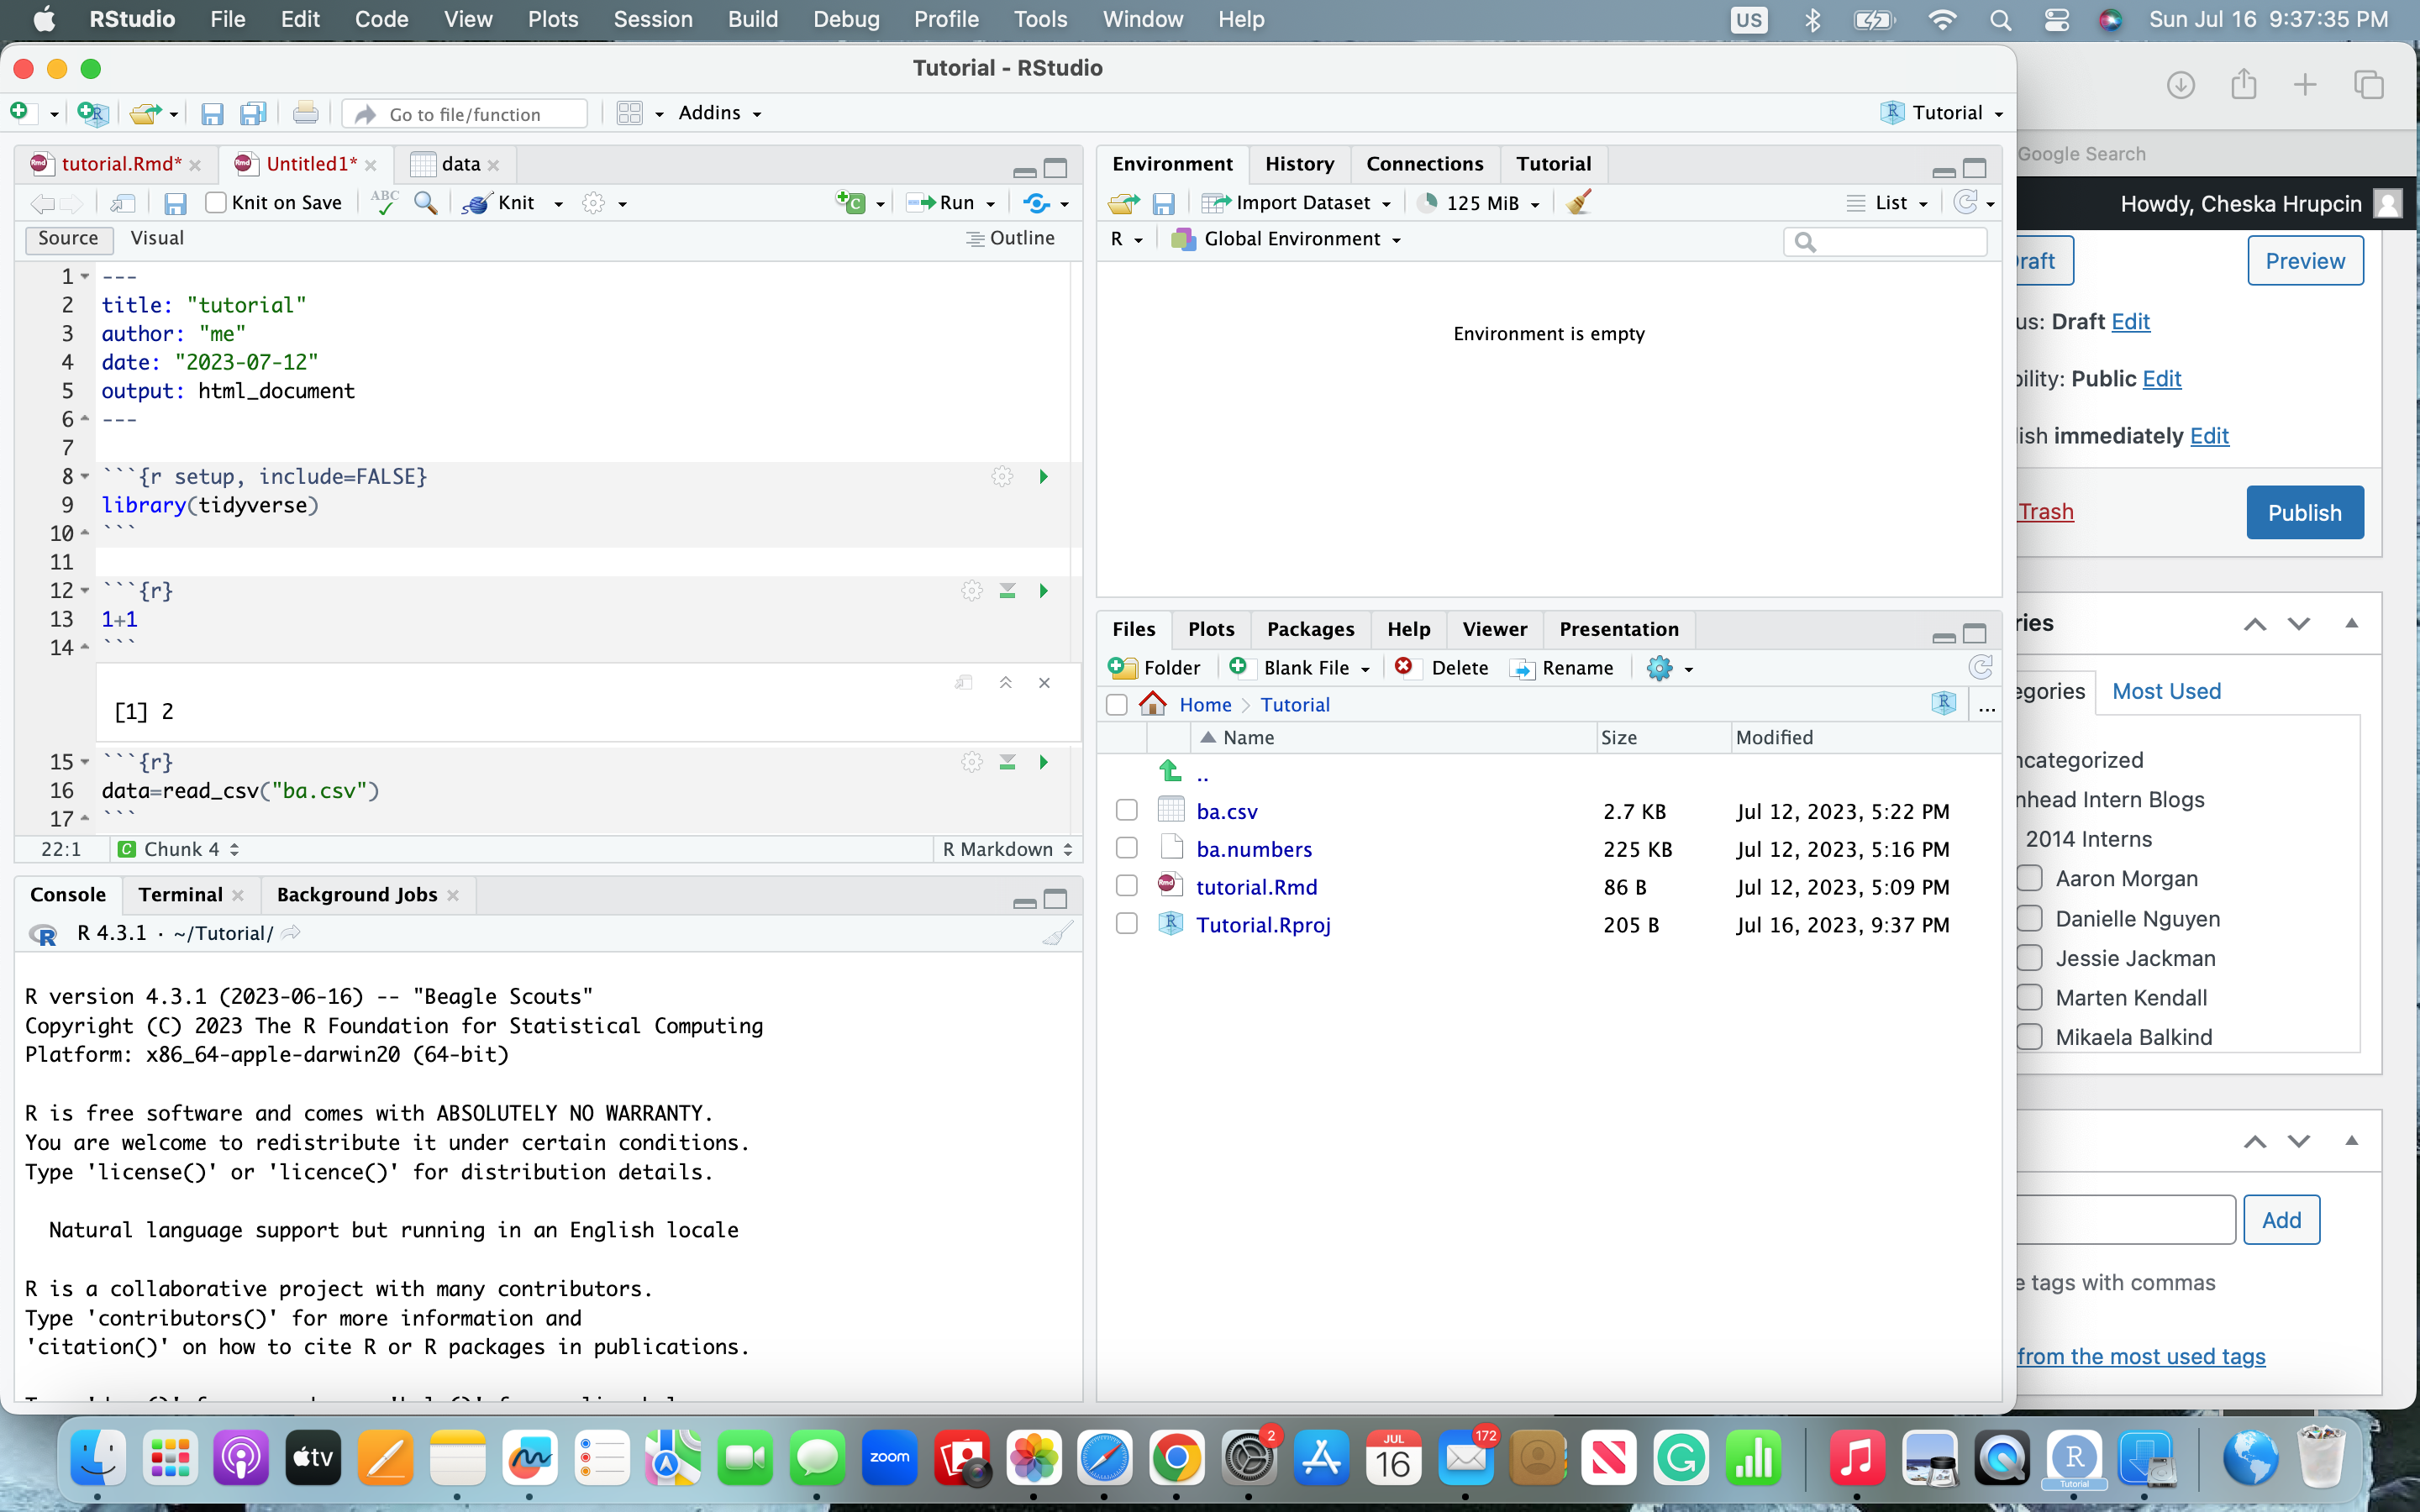Clear chunk output with X icon

(x=1044, y=682)
